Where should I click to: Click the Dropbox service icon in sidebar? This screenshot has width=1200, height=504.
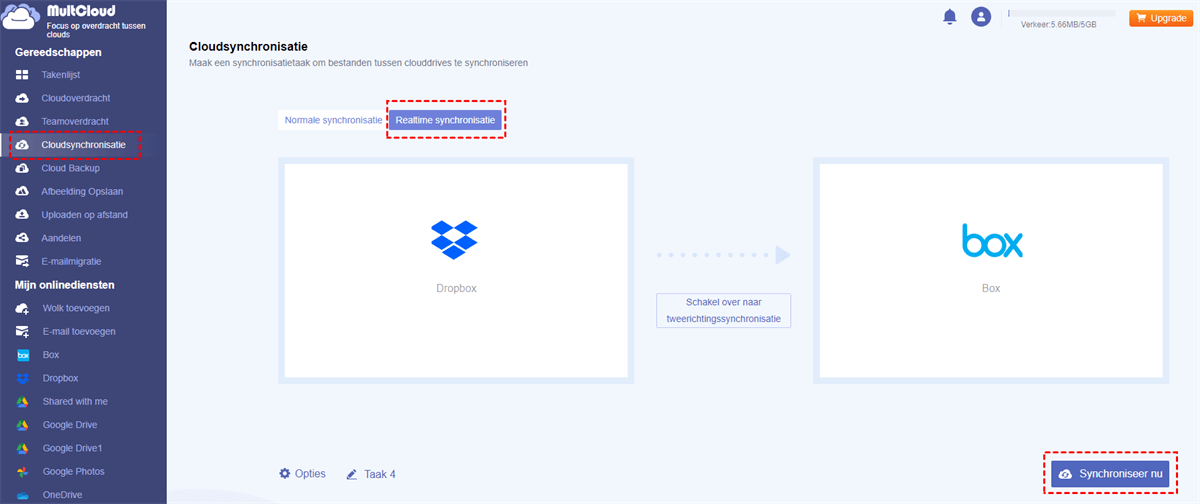pyautogui.click(x=22, y=378)
